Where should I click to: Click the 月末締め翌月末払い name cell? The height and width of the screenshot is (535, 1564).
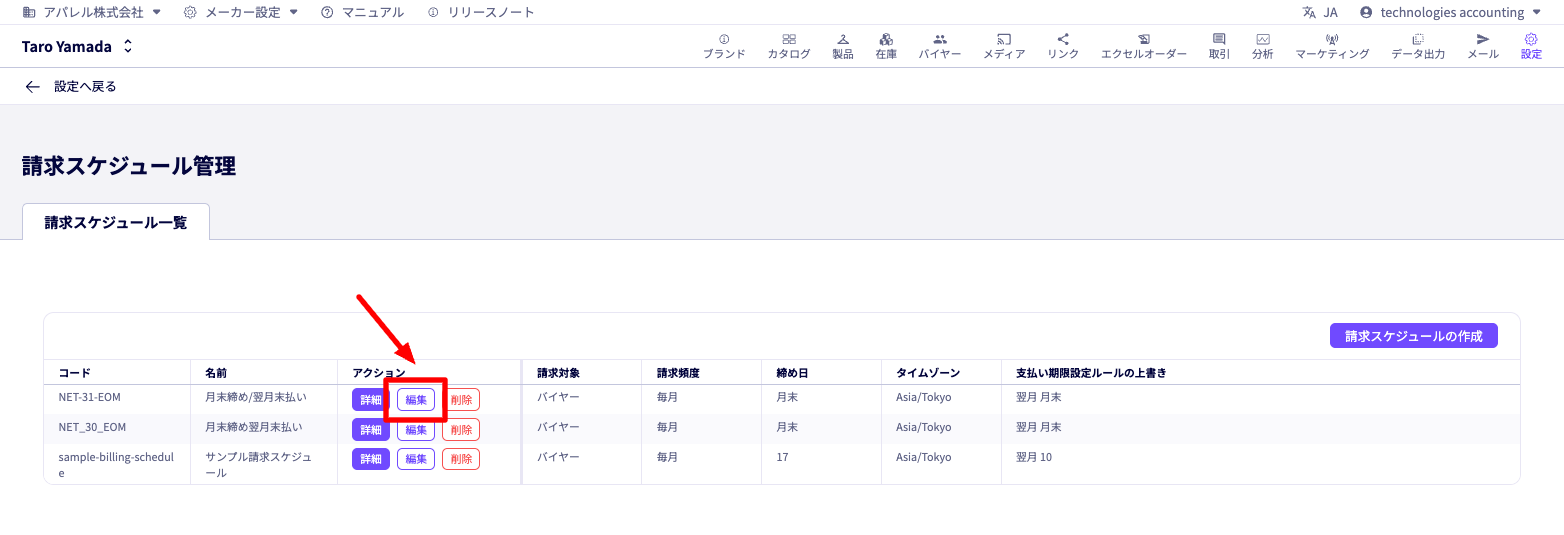pyautogui.click(x=253, y=427)
